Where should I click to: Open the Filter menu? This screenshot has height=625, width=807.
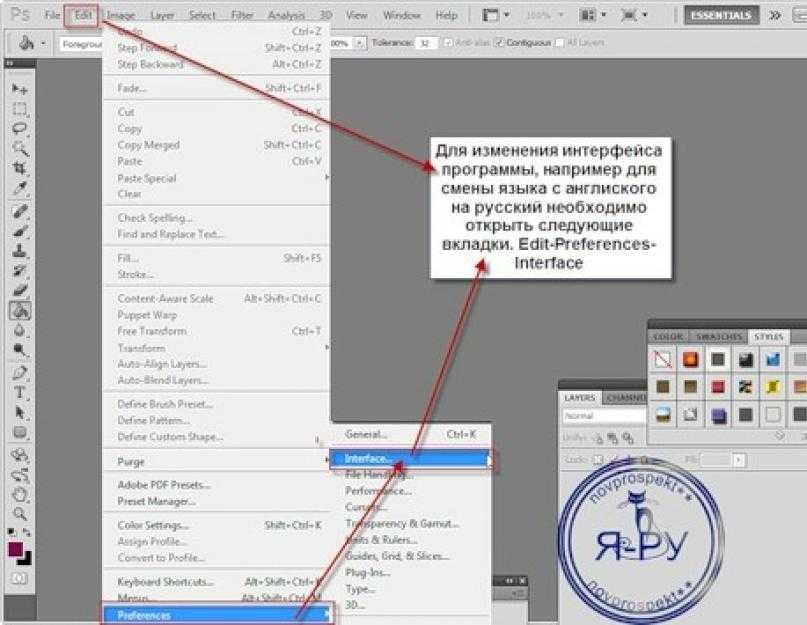(x=242, y=15)
